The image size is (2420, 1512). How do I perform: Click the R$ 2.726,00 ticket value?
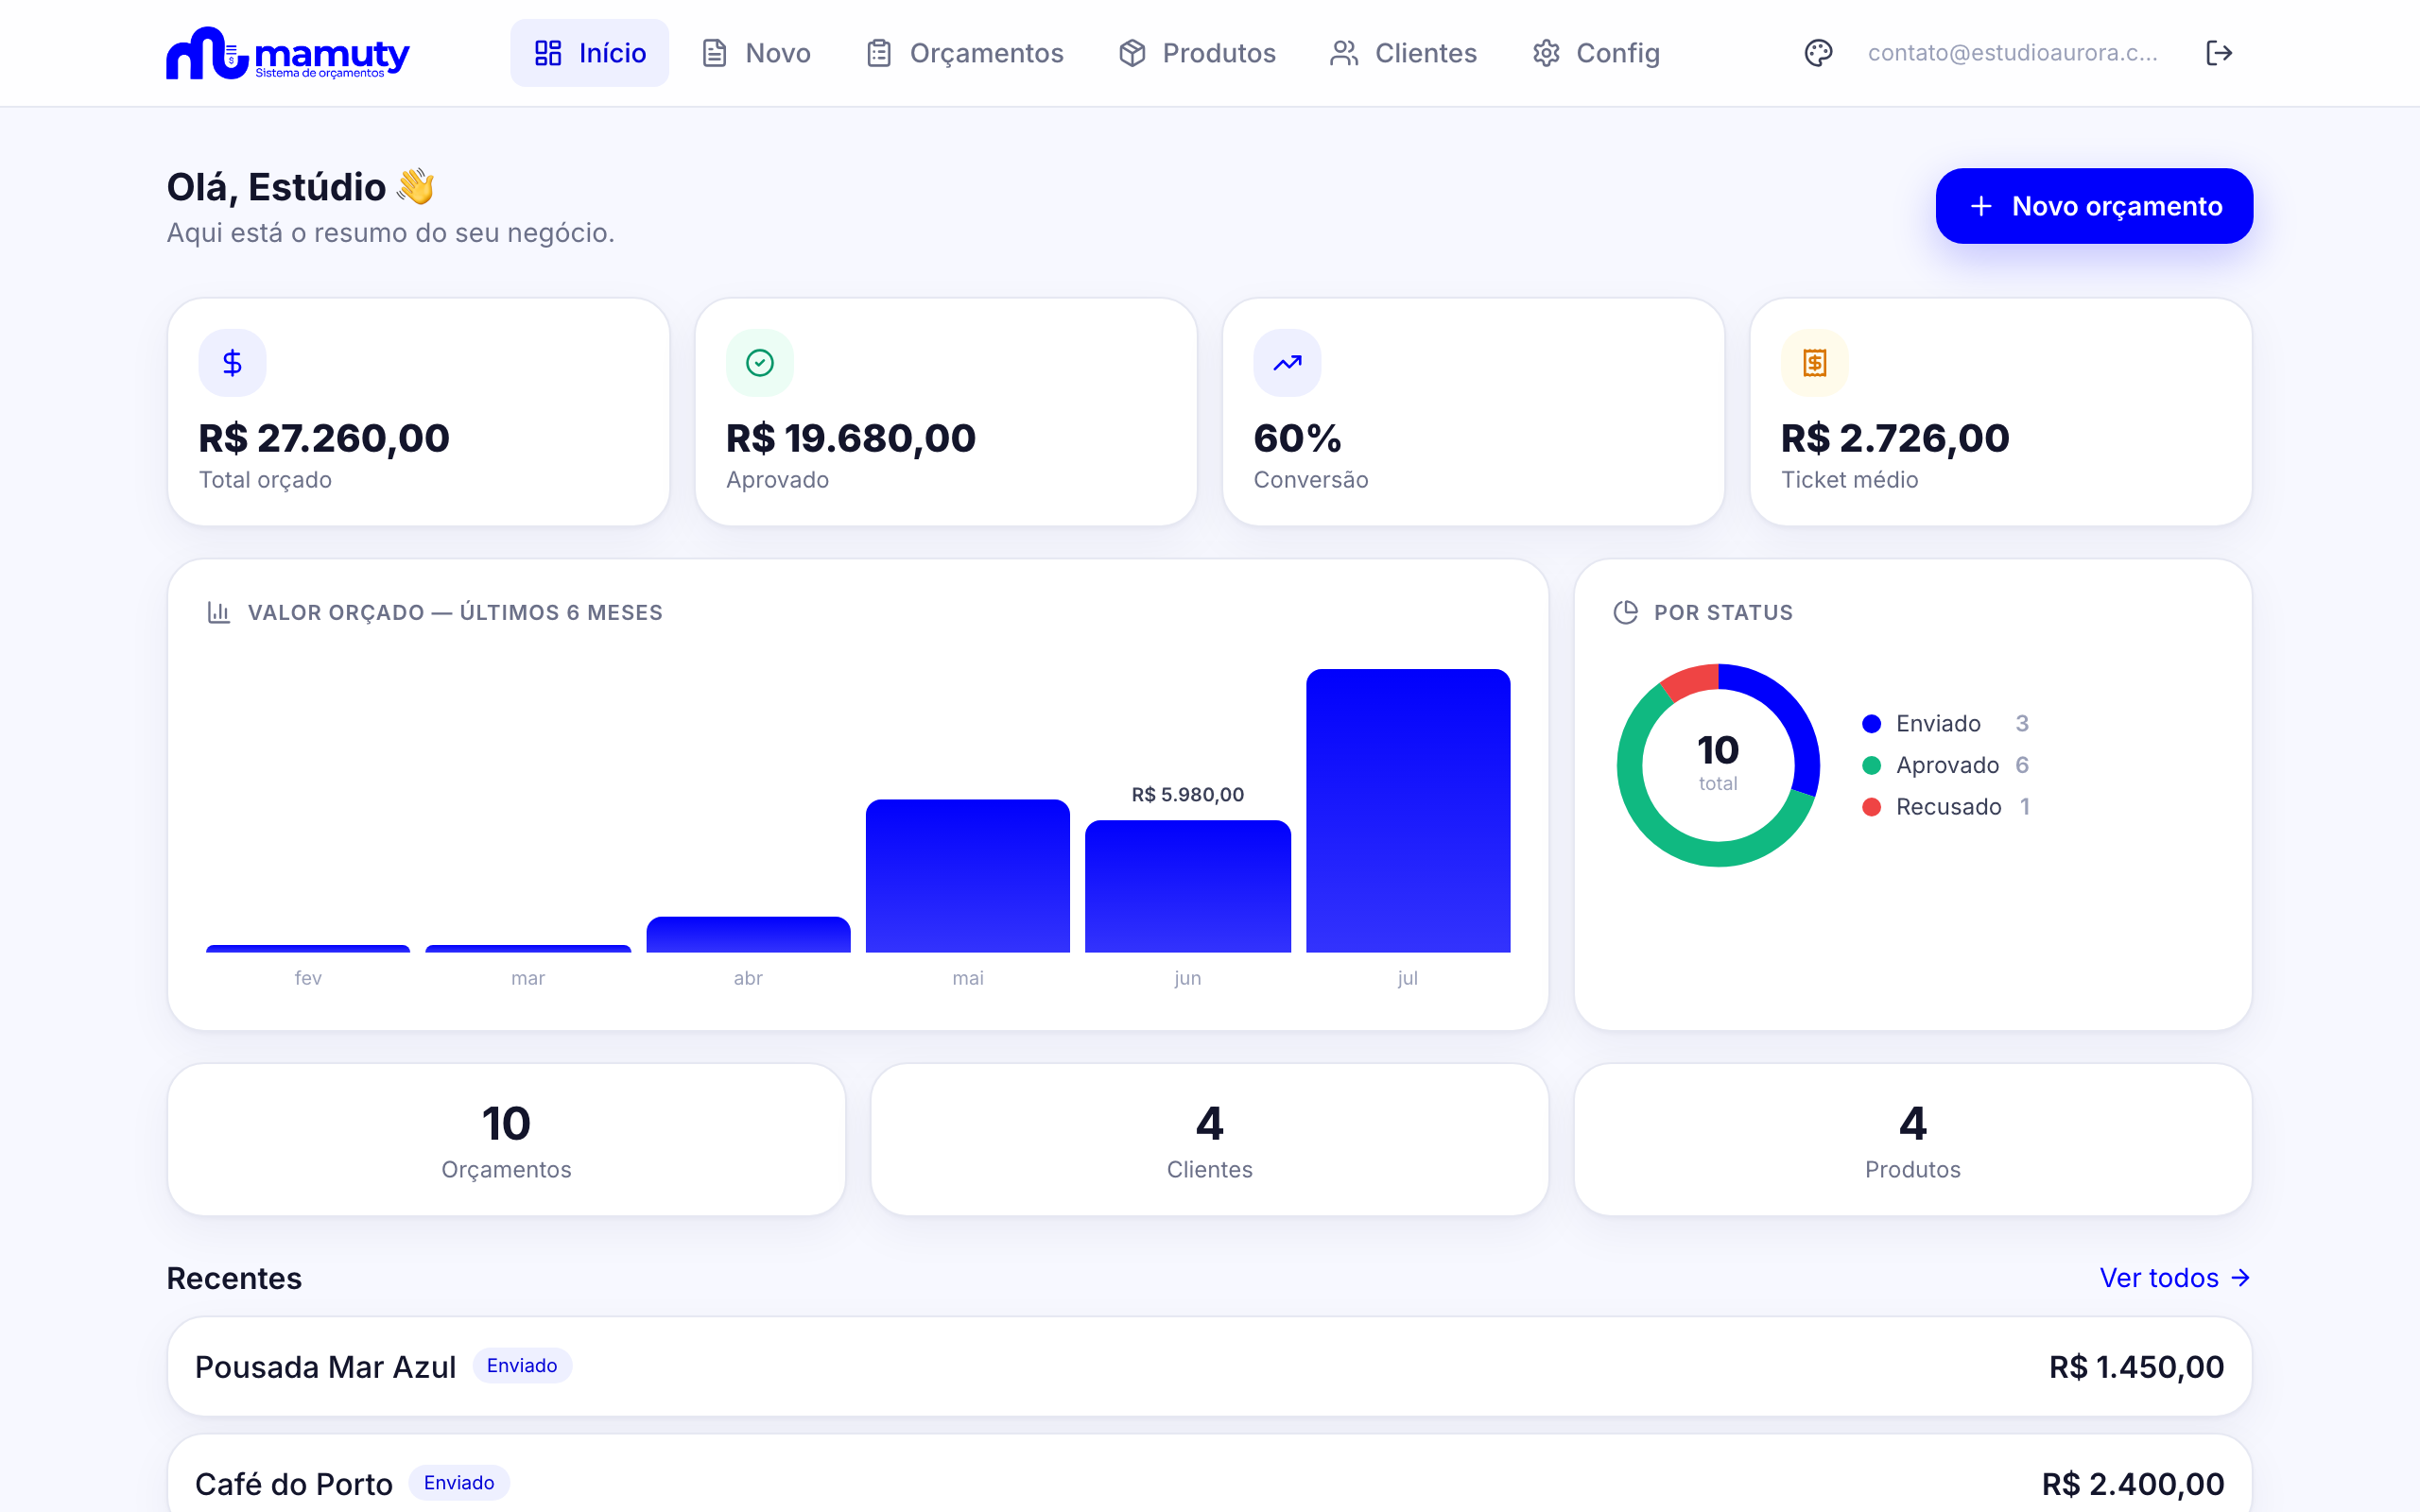tap(1895, 438)
